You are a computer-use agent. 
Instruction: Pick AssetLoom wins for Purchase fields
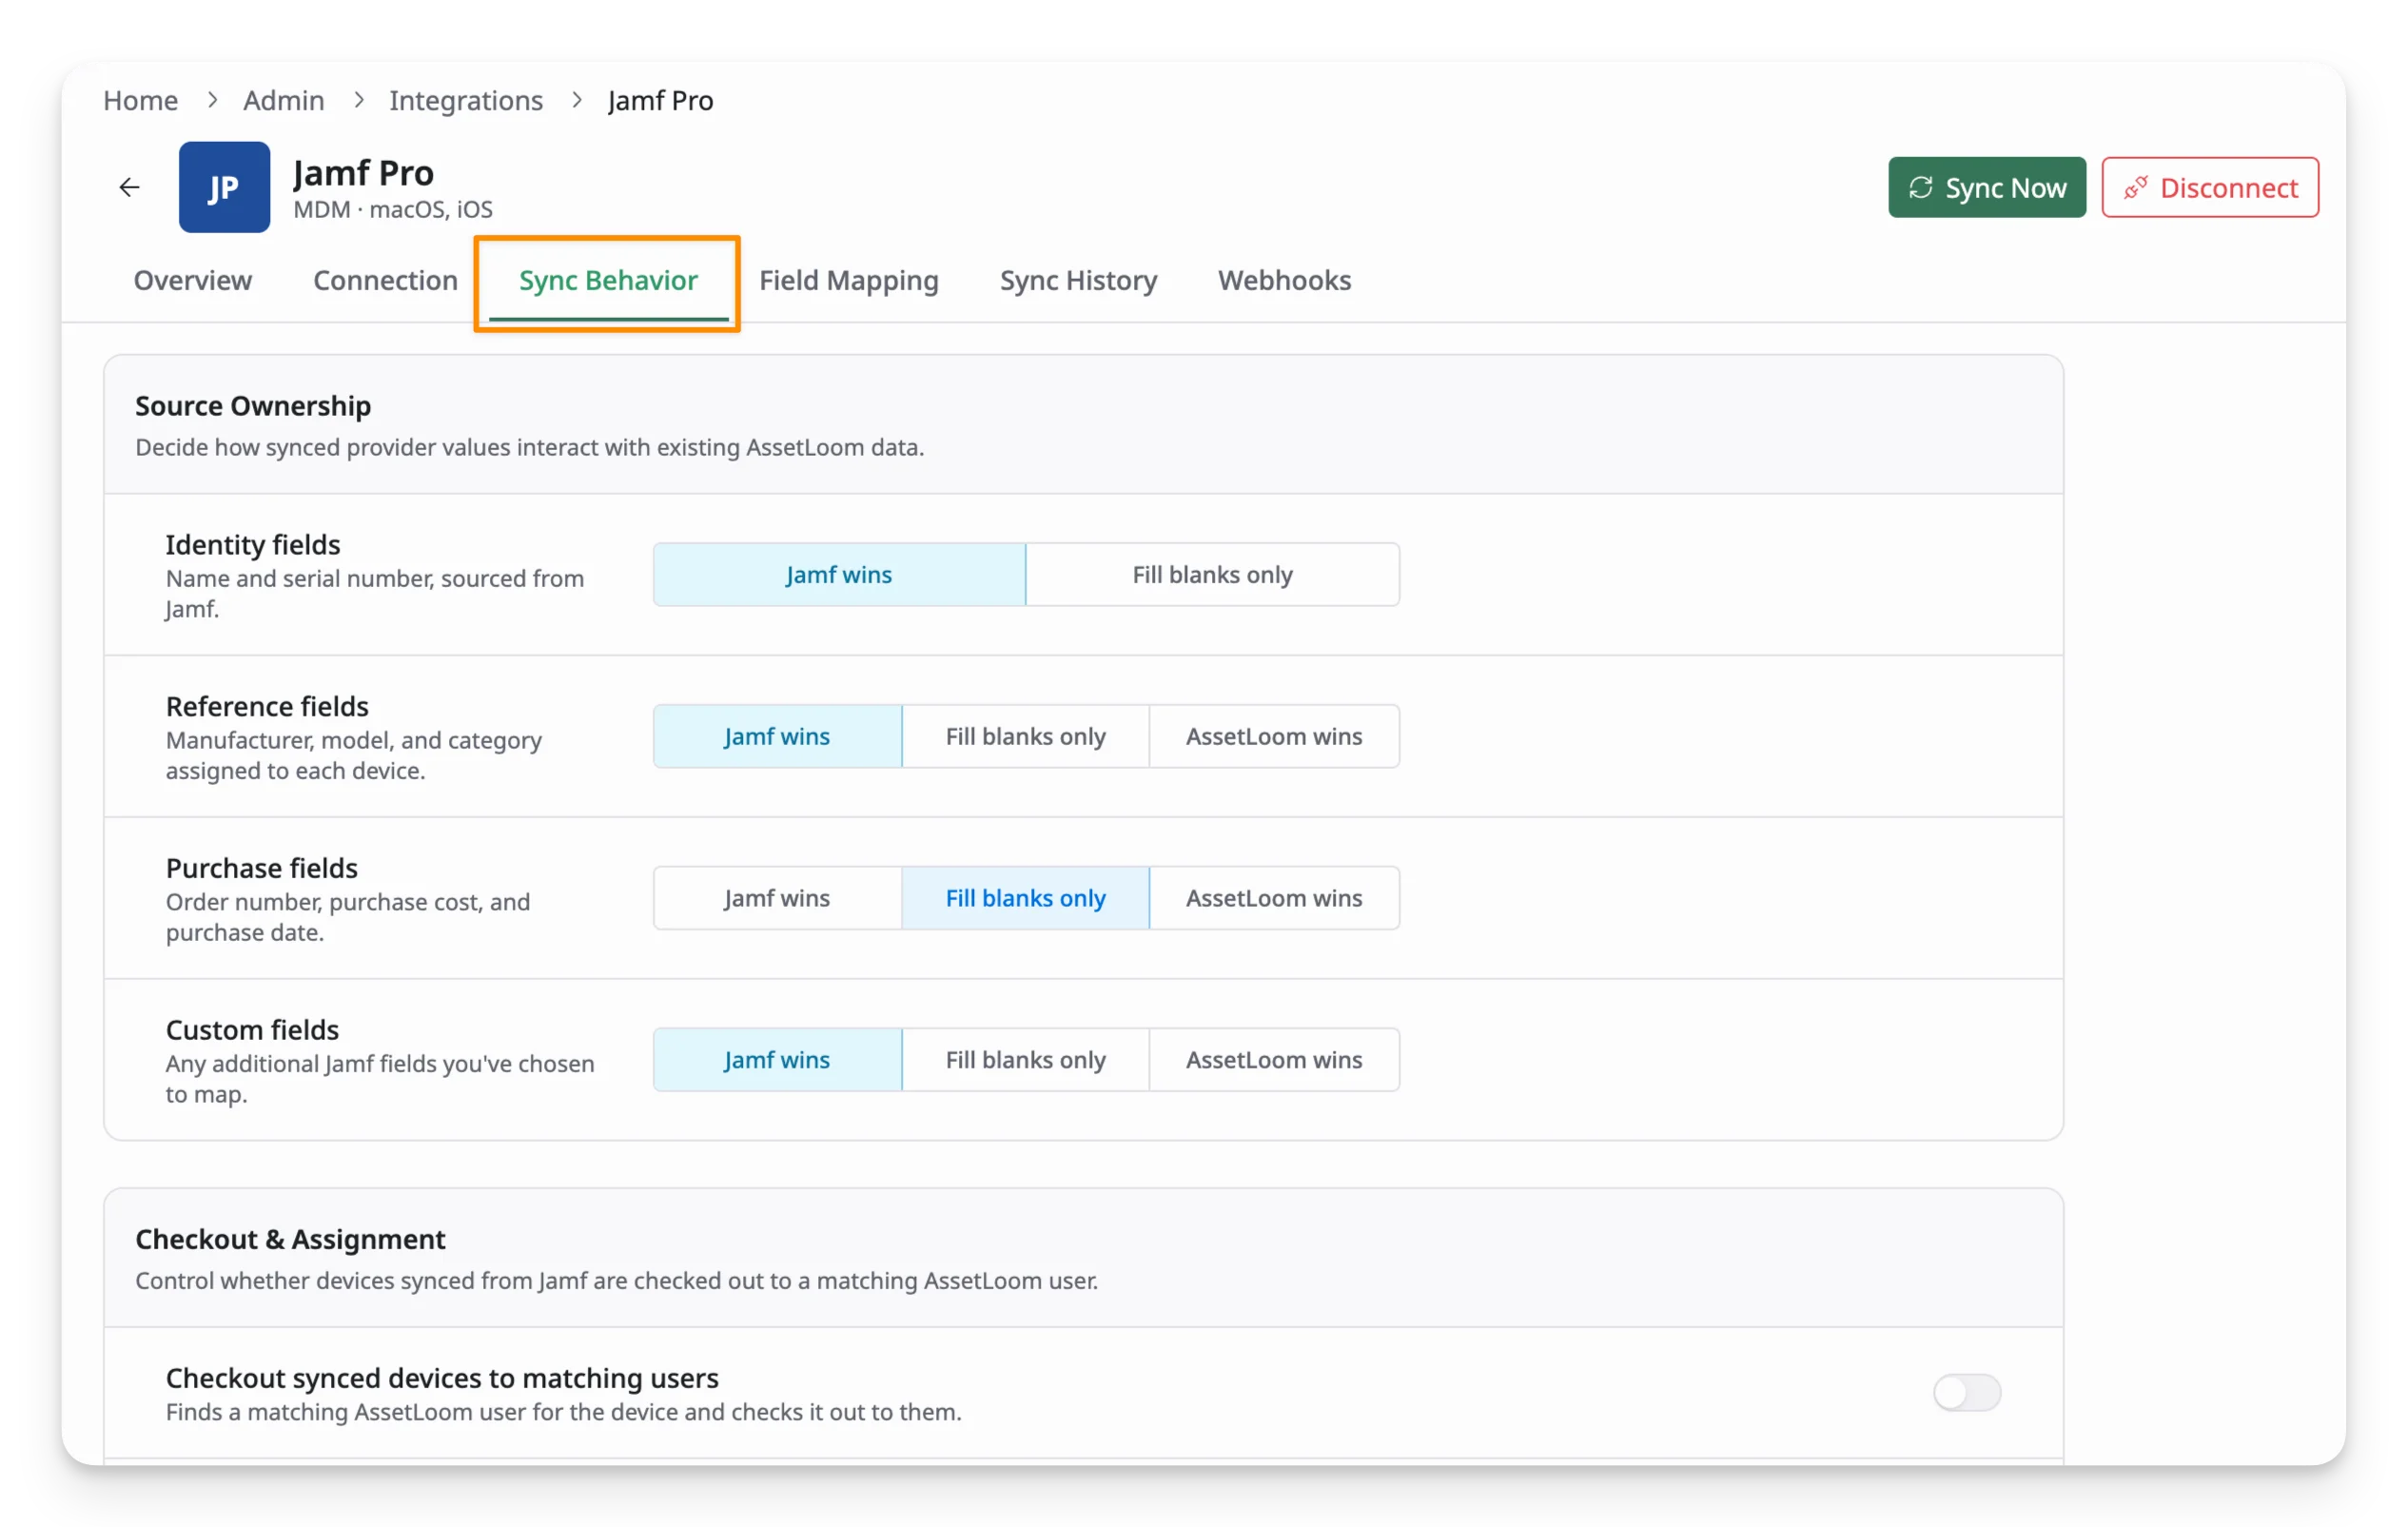tap(1274, 898)
